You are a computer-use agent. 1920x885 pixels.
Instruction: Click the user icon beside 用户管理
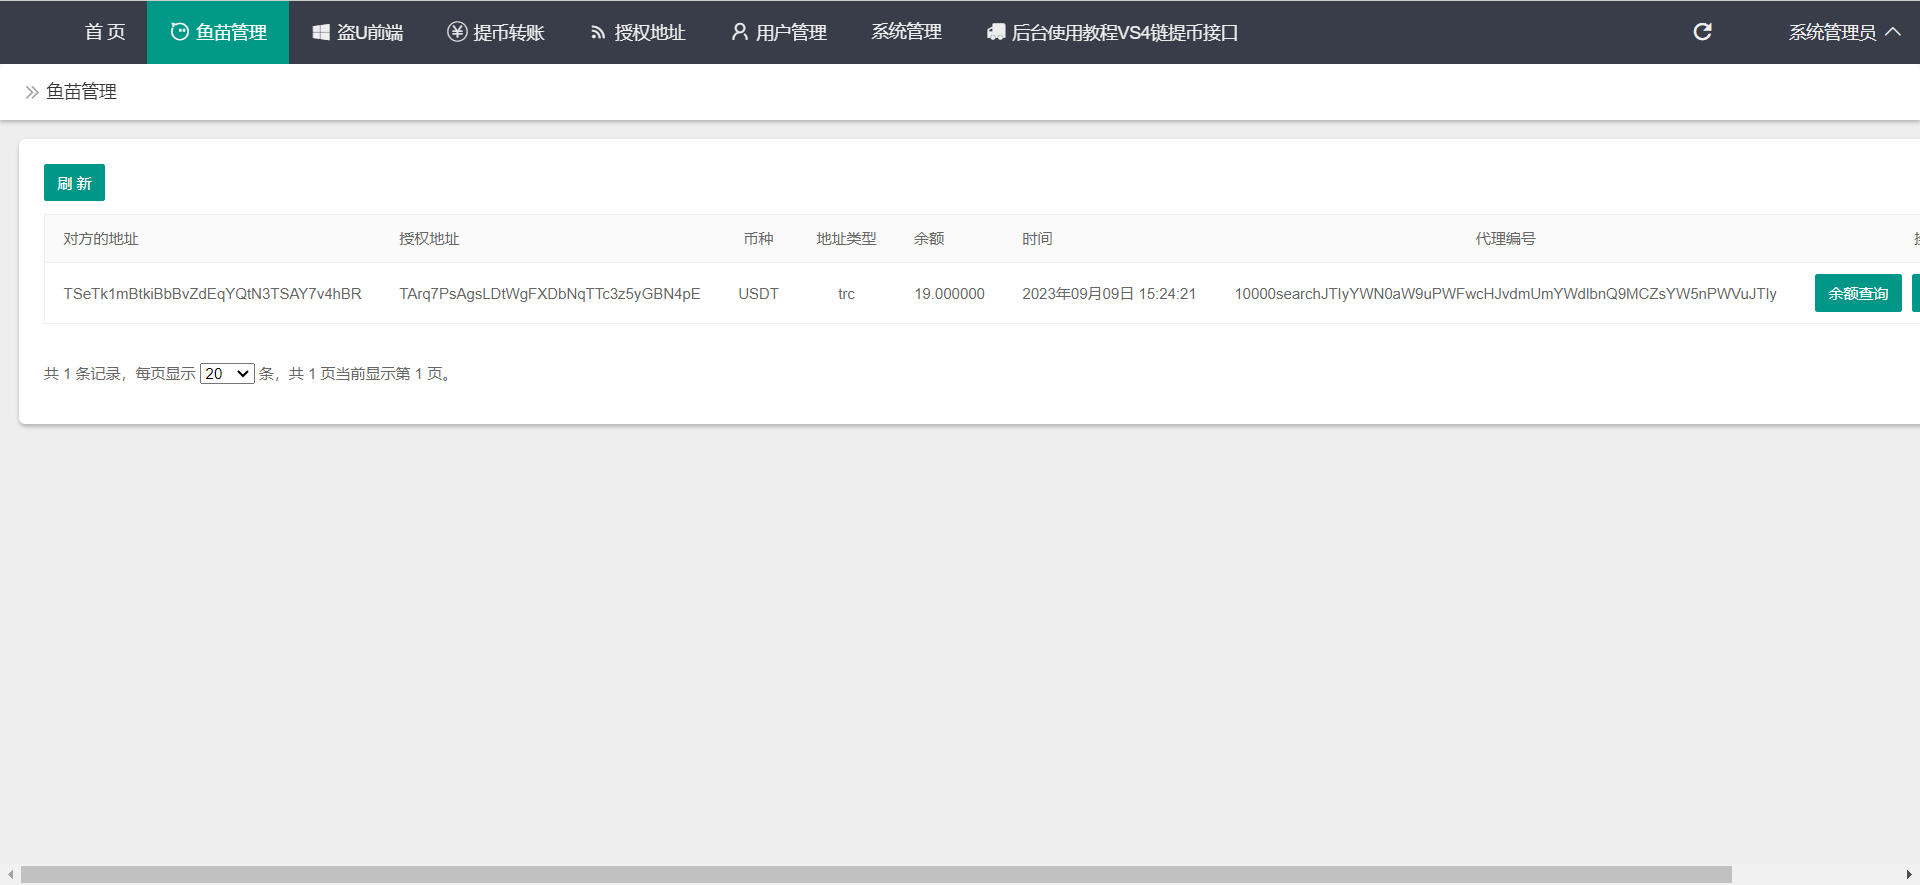[x=740, y=32]
